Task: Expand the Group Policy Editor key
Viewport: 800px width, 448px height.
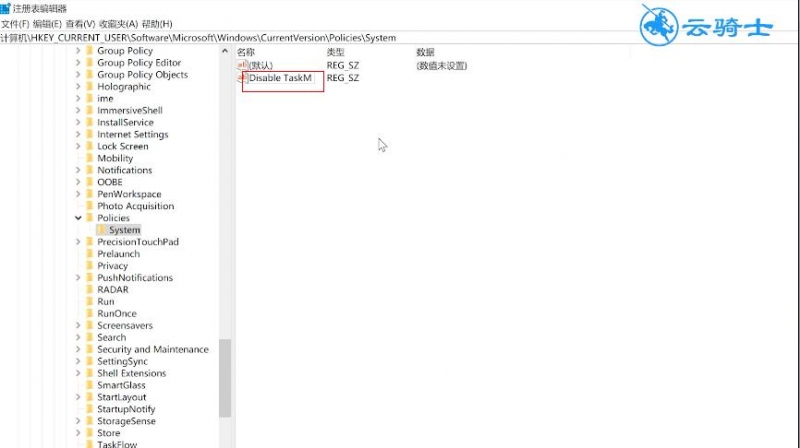Action: (78, 62)
